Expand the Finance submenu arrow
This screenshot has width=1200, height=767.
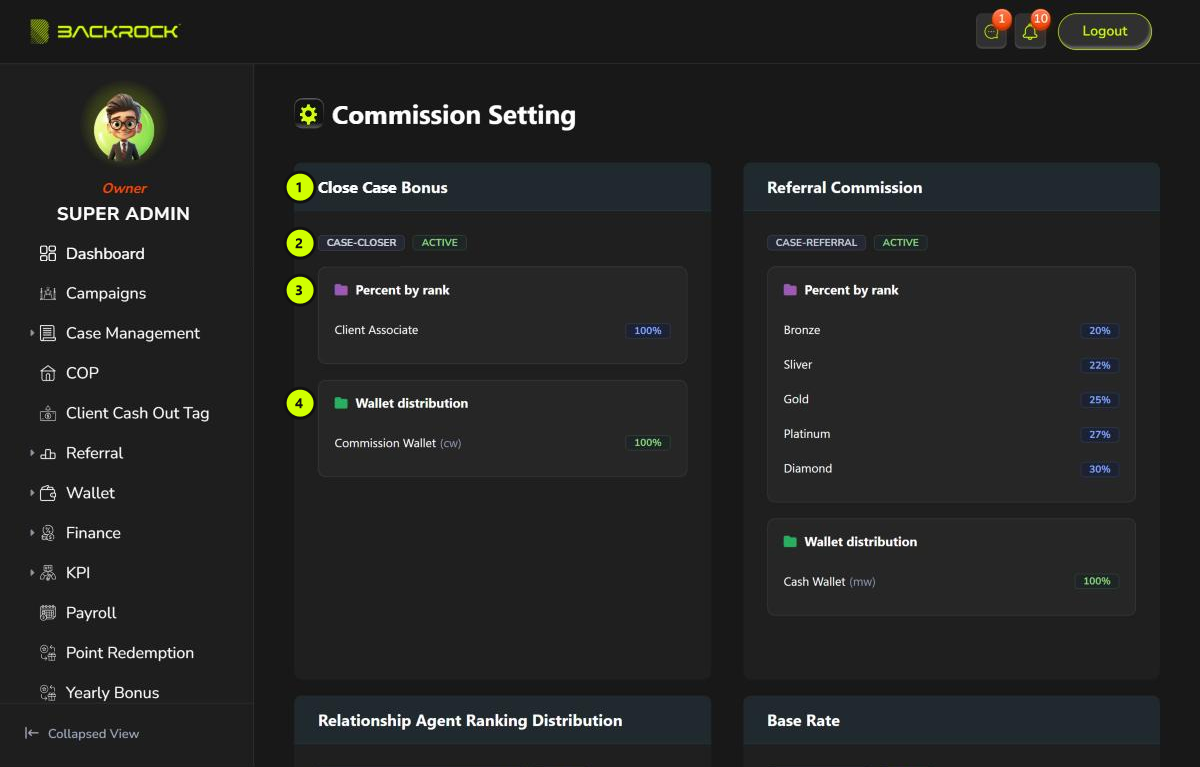coord(32,533)
